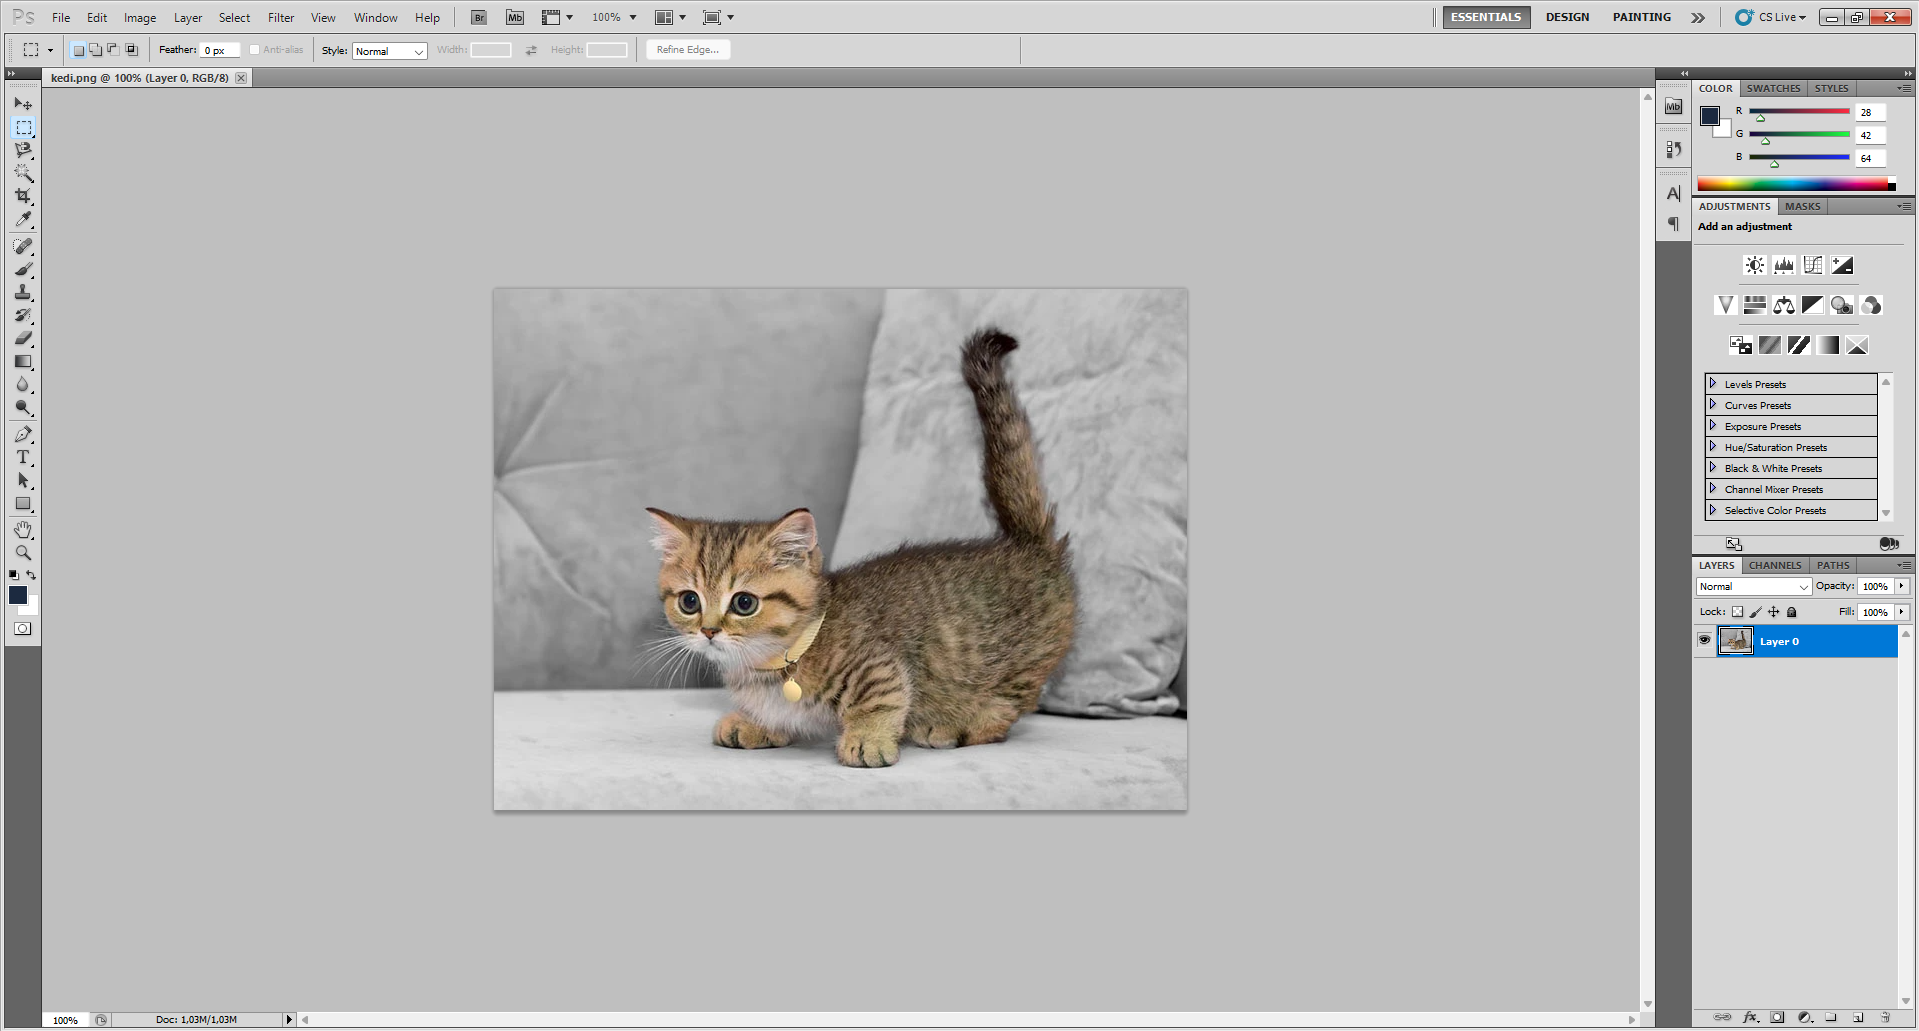Lock transparent pixels for the layer
Image resolution: width=1919 pixels, height=1031 pixels.
[x=1737, y=611]
